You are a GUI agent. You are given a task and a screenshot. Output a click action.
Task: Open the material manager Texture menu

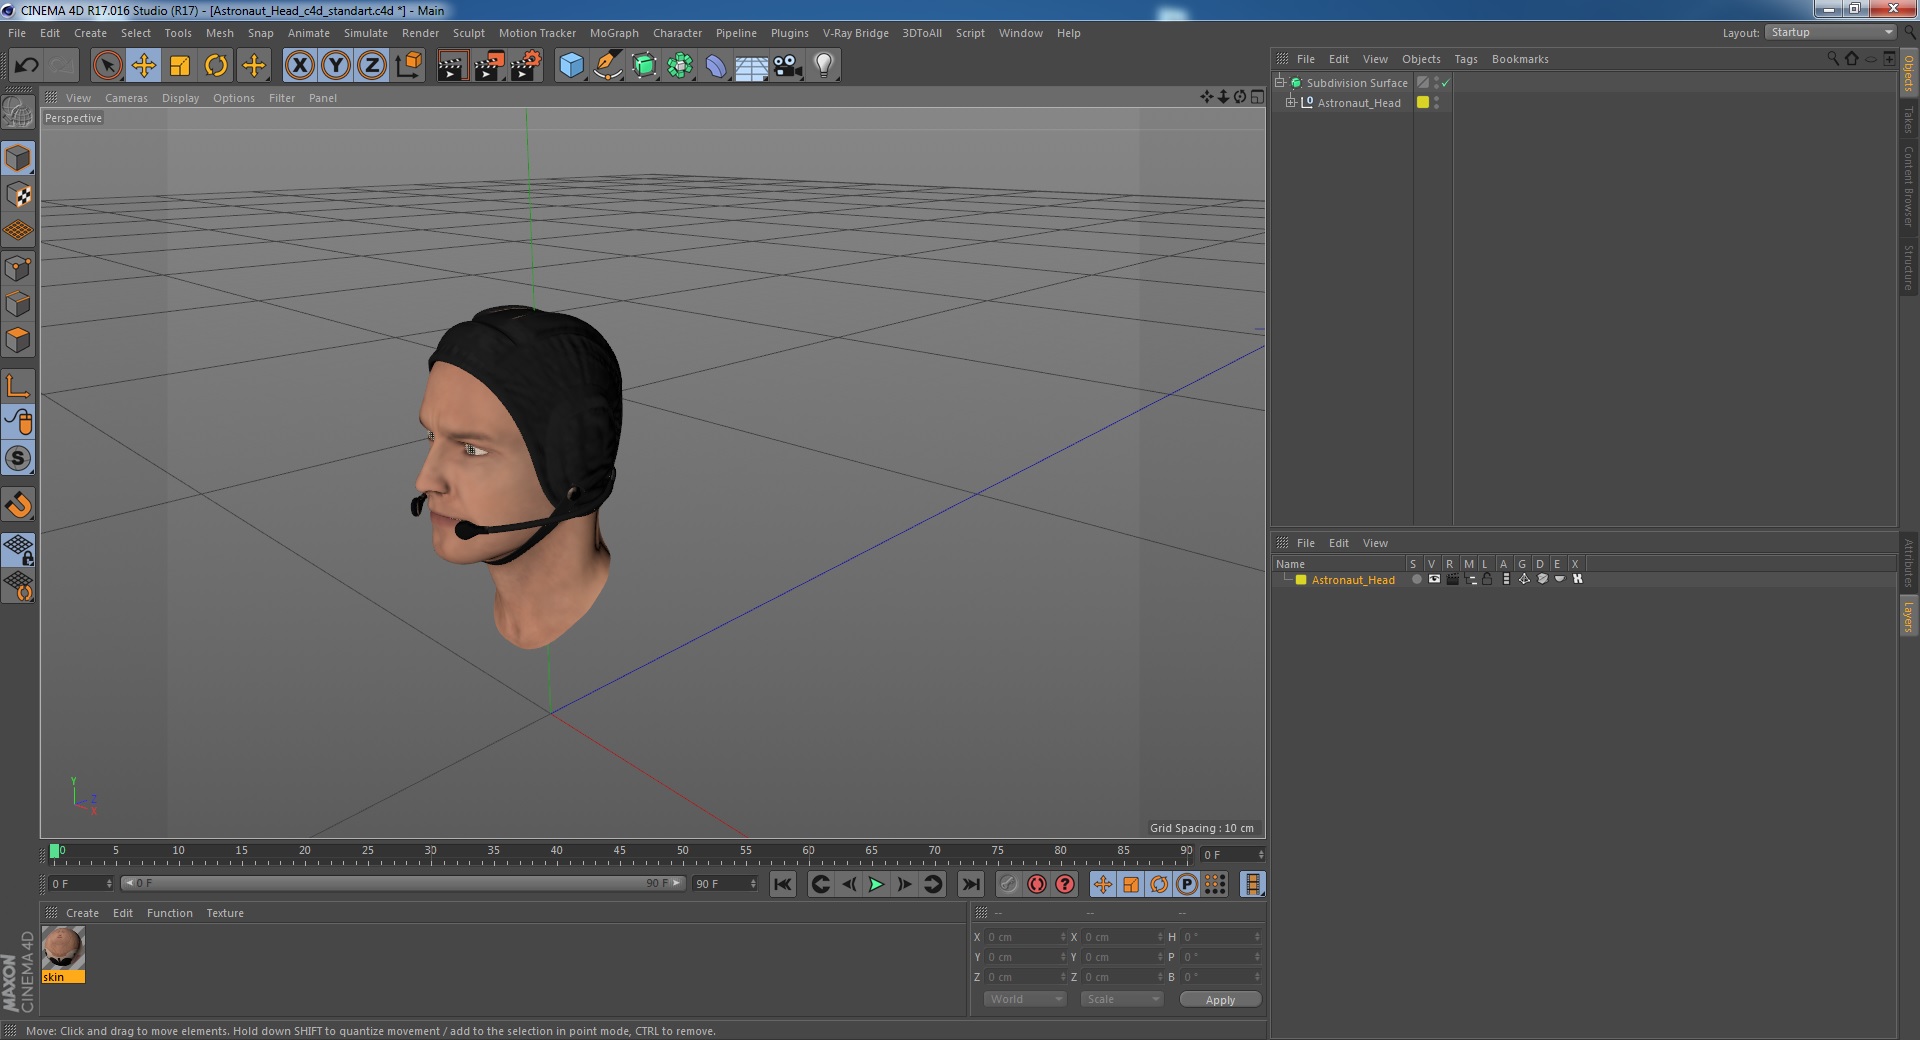pyautogui.click(x=225, y=913)
